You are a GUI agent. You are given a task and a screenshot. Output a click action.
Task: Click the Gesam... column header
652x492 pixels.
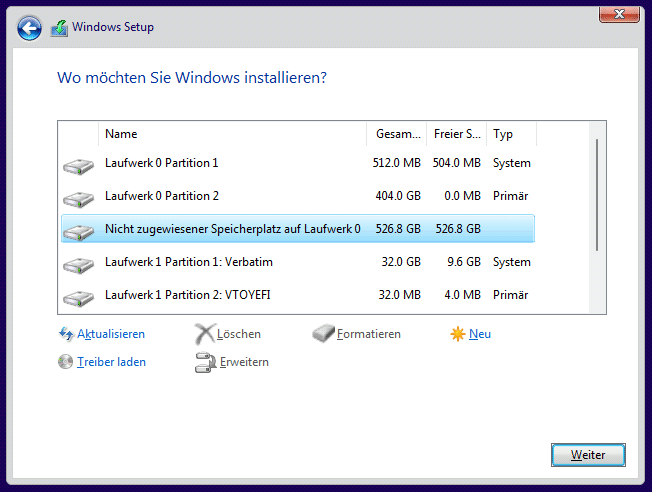pyautogui.click(x=397, y=134)
